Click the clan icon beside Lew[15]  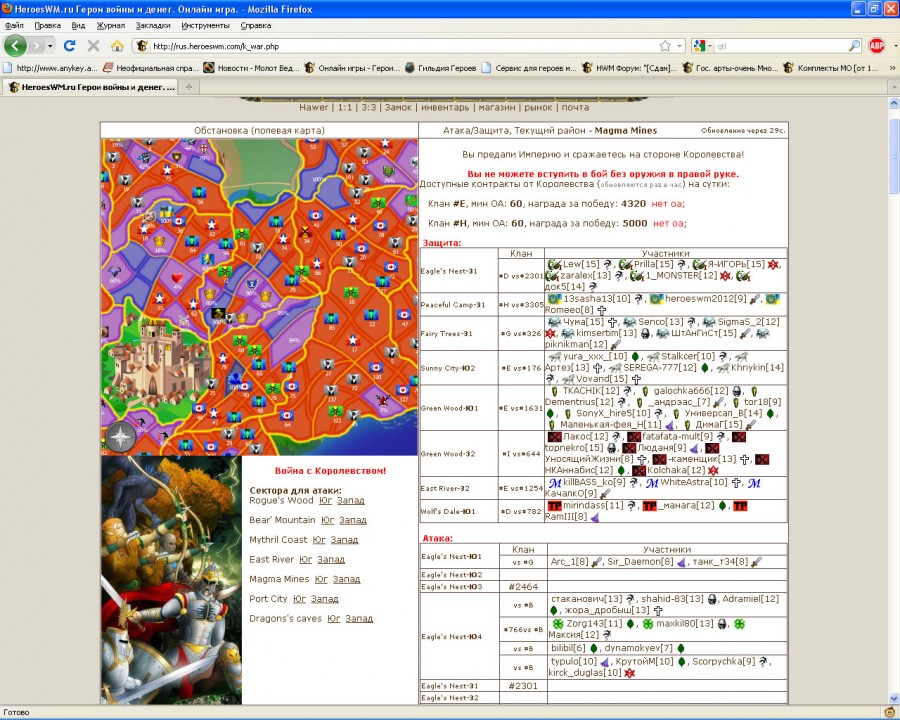(x=554, y=265)
